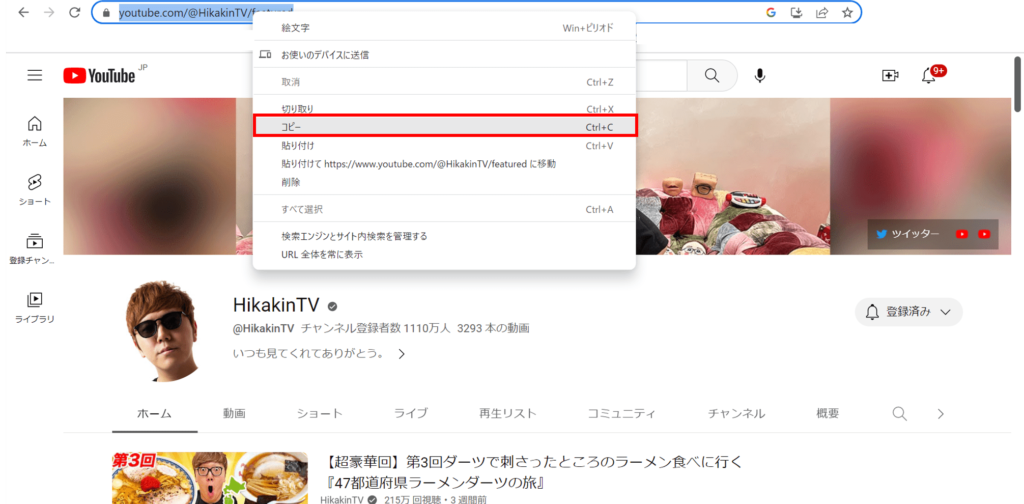Screen dimensions: 1024x504
Task: Select 削除 in the context menu
Action: [x=444, y=182]
